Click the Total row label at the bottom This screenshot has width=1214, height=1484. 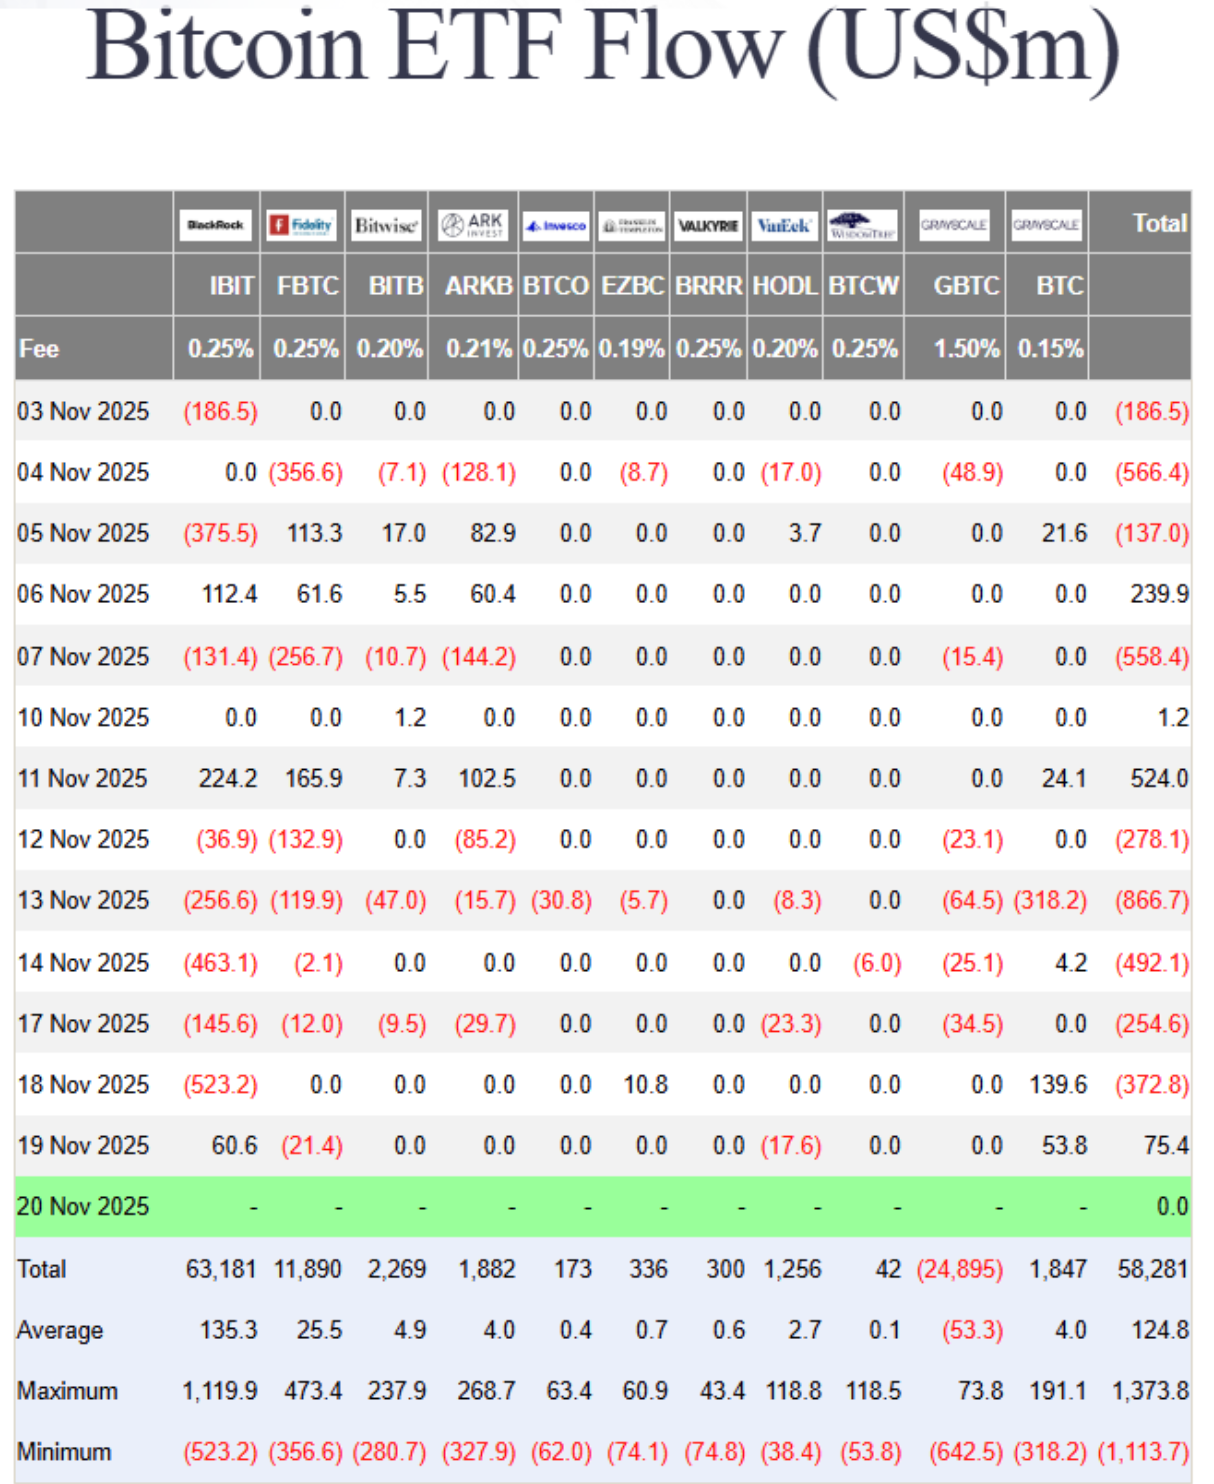tap(42, 1269)
